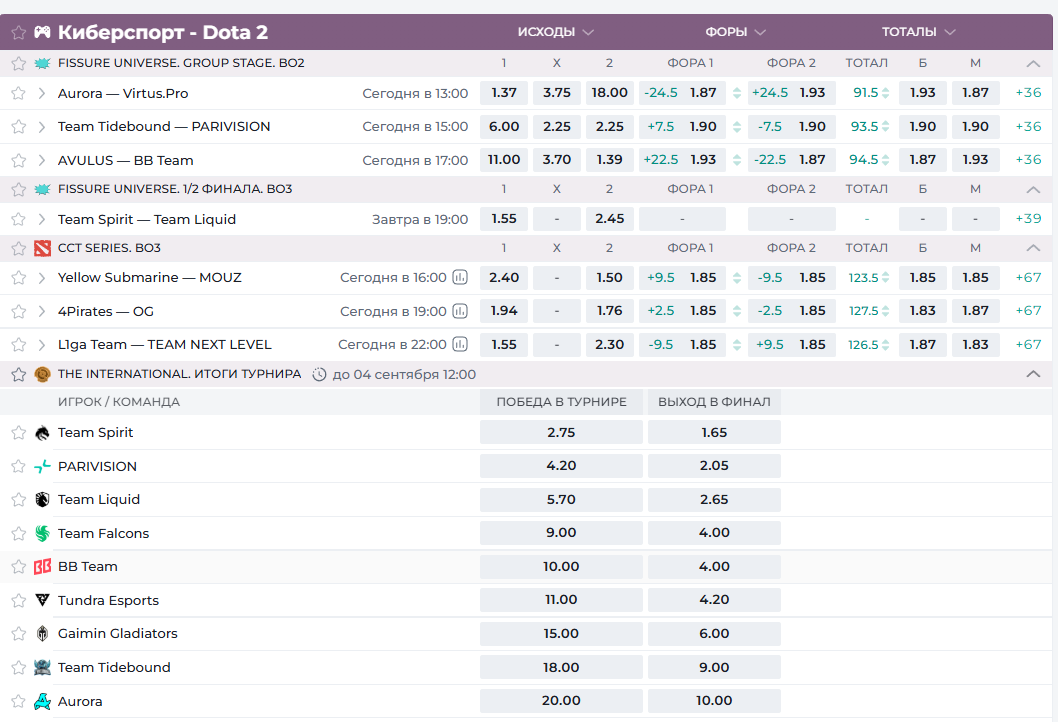1058x722 pixels.
Task: Open statistics icon for 4Pirates — OG
Action: (x=460, y=311)
